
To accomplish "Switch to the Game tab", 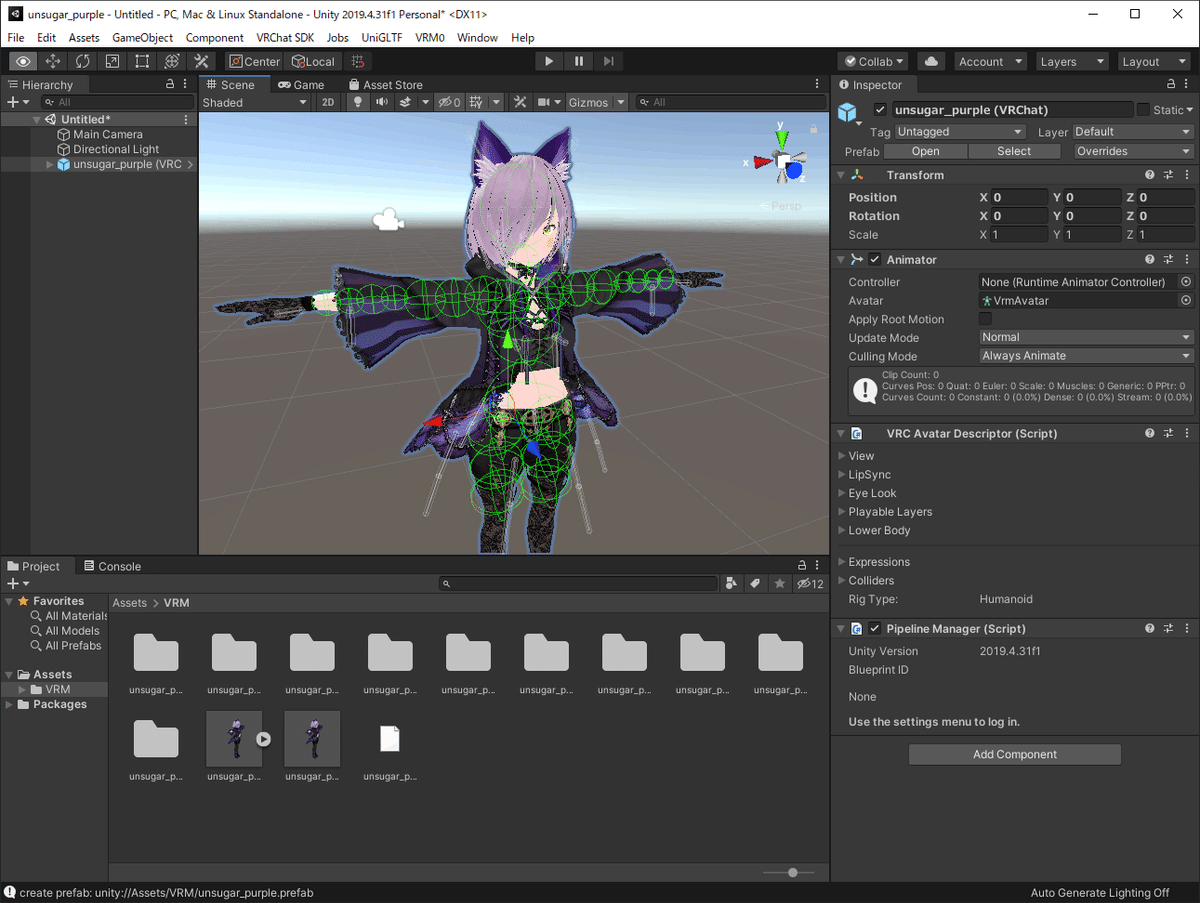I will 301,84.
